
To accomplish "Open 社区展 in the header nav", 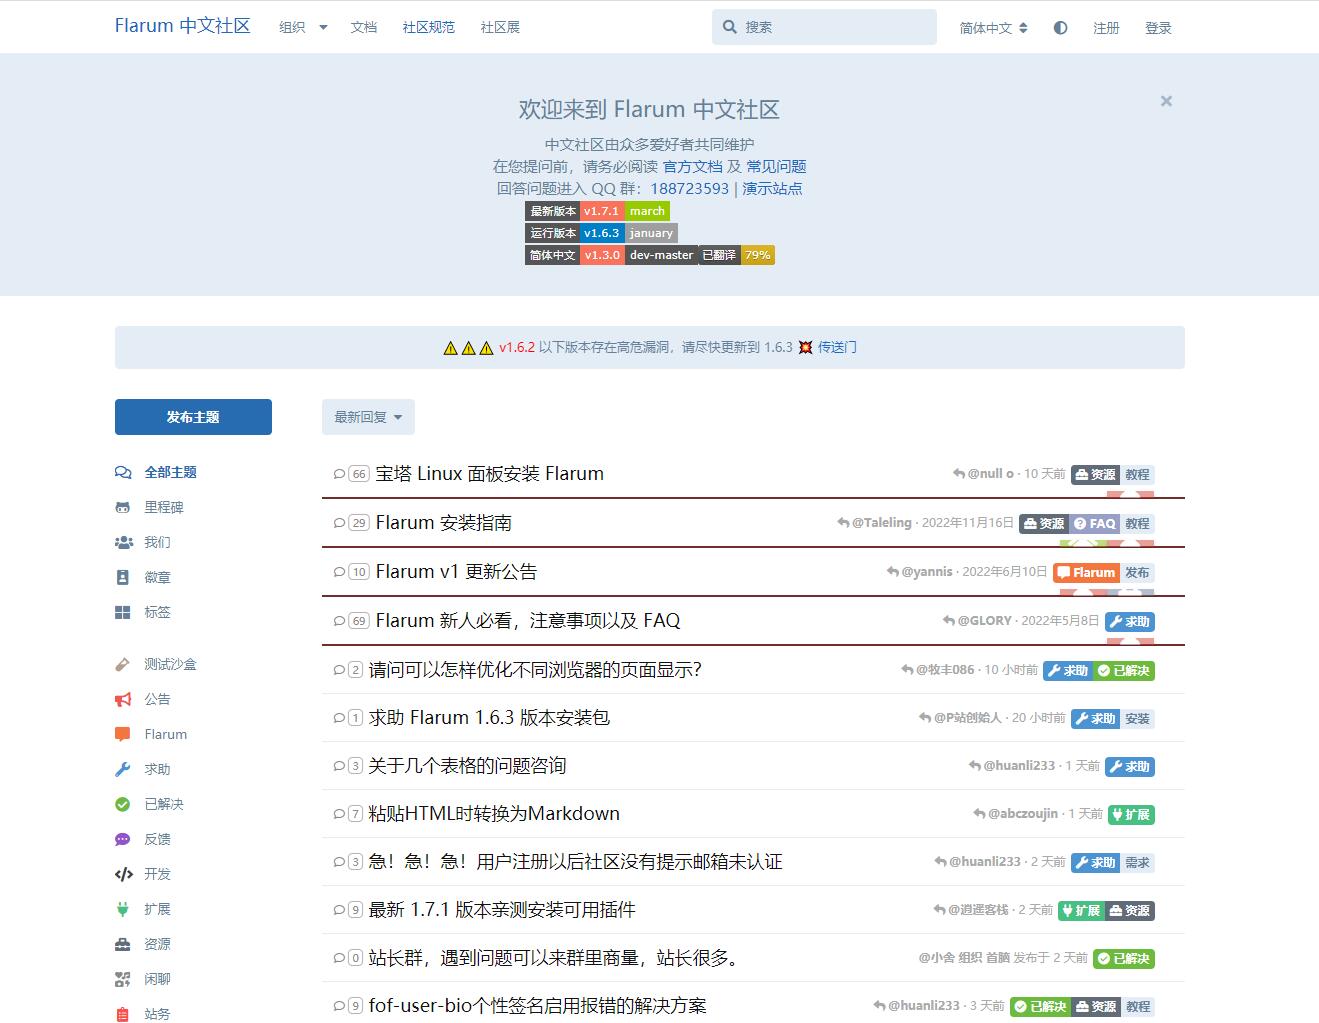I will [500, 27].
